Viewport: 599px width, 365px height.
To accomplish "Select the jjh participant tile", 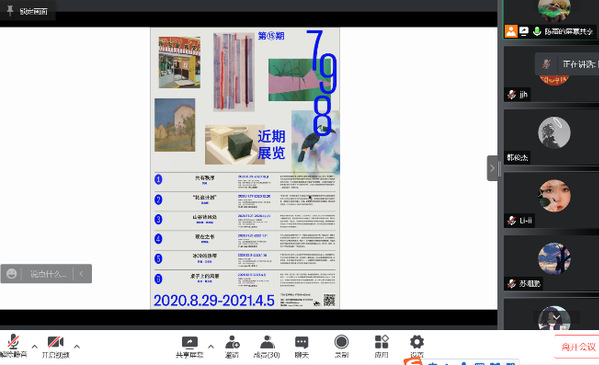I will click(x=551, y=74).
